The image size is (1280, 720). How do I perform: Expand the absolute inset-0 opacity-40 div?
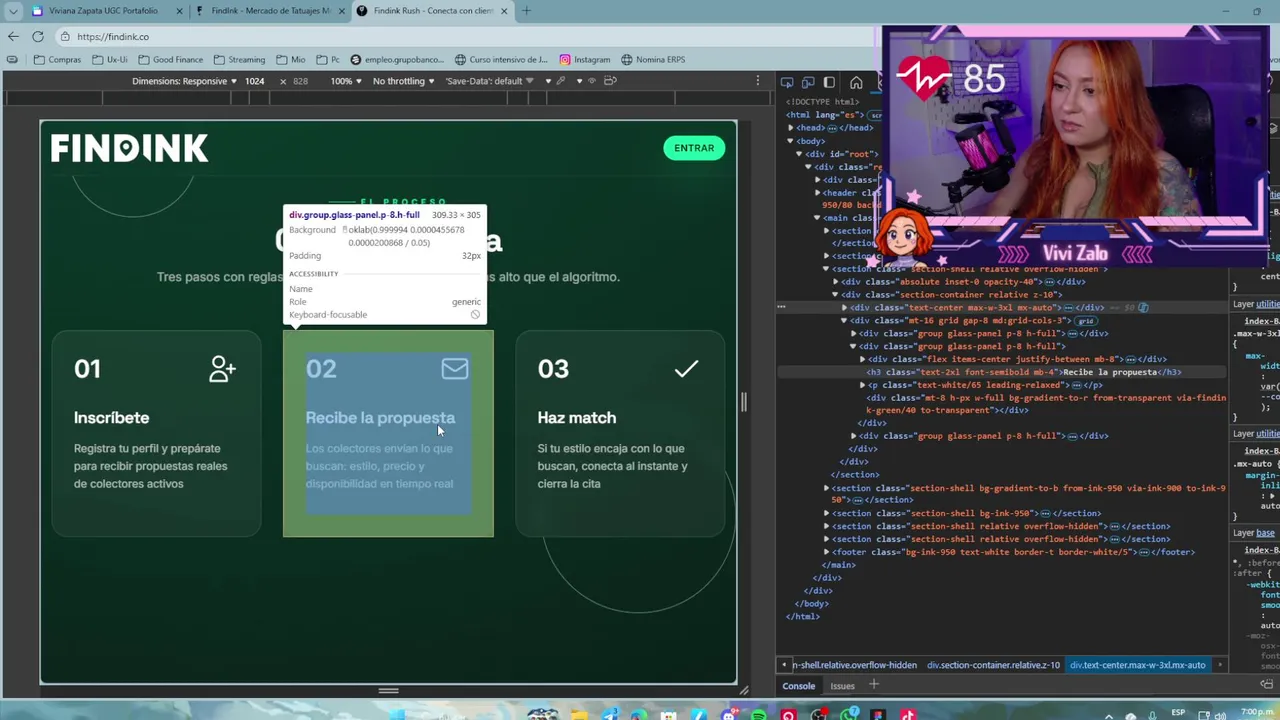click(836, 282)
